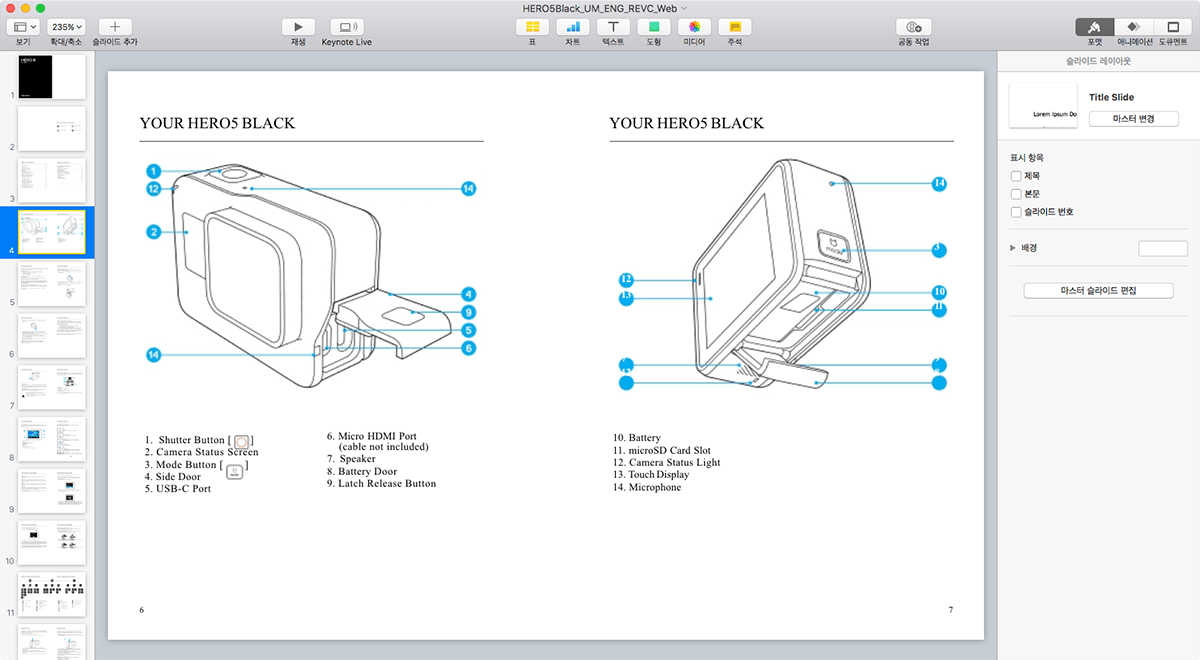
Task: Select slide 11 thumbnail in navigator
Action: point(52,595)
